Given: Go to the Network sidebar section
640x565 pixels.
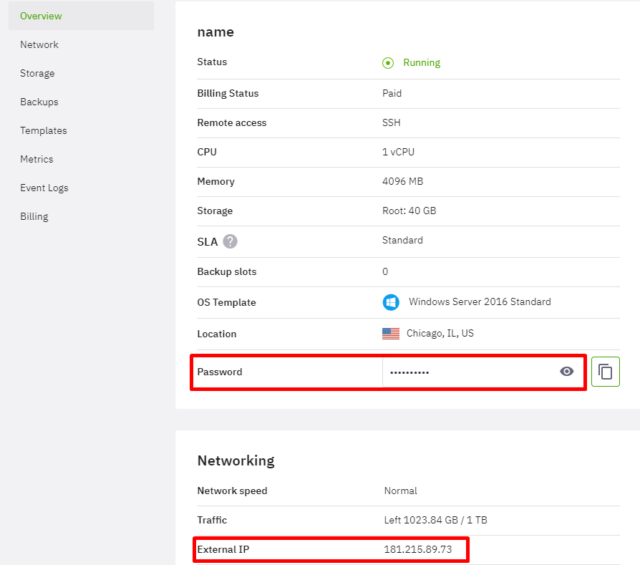Looking at the screenshot, I should pos(39,45).
